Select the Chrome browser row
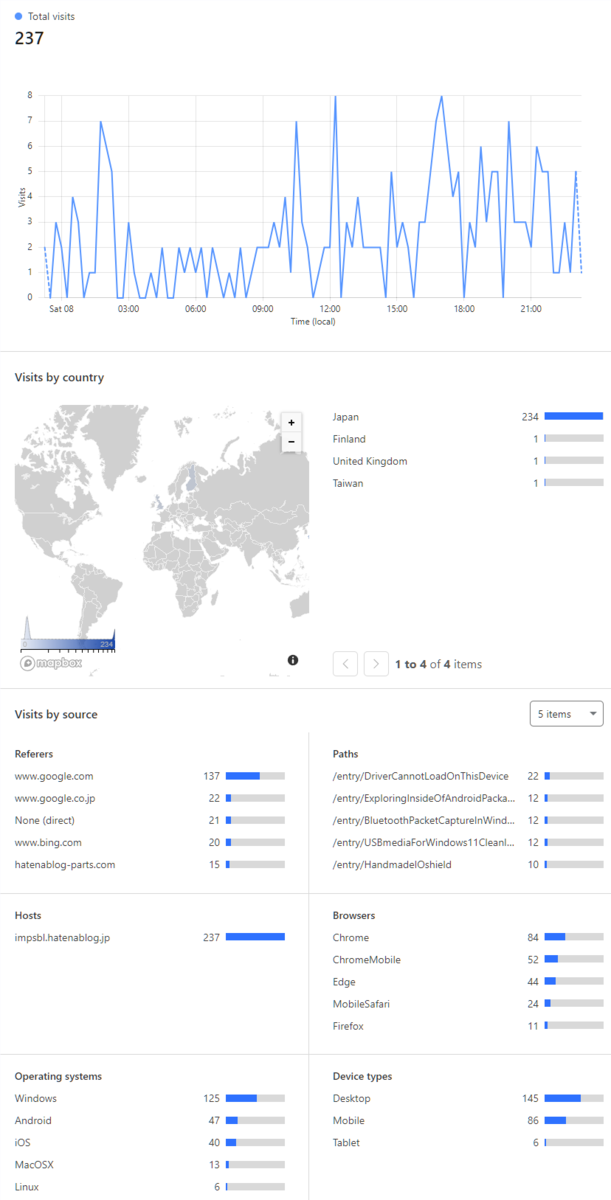Viewport: 611px width, 1200px height. pos(468,937)
